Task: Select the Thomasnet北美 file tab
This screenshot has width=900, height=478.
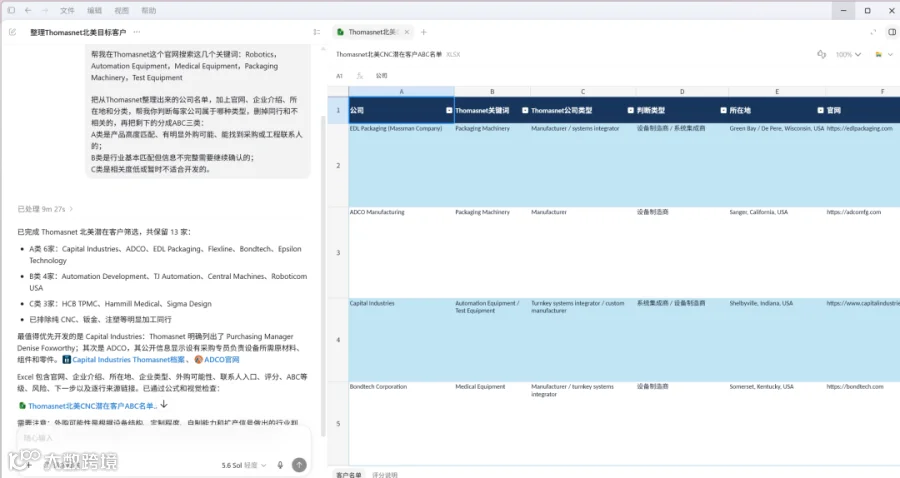Action: pos(373,32)
